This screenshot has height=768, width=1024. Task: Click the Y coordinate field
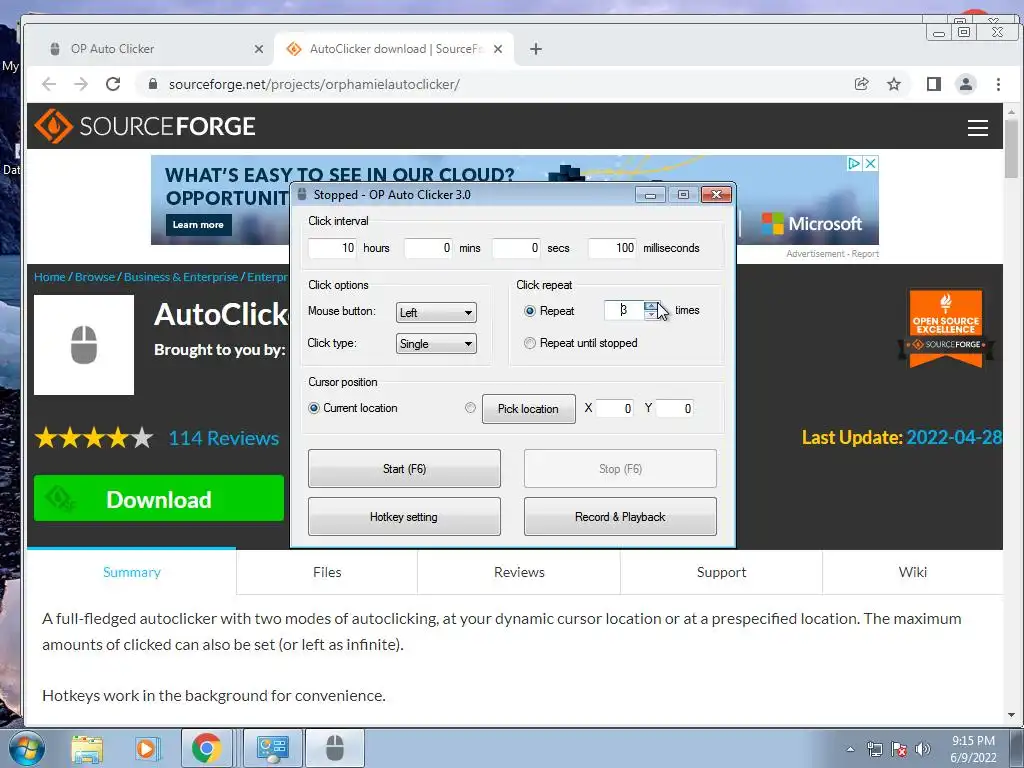[675, 409]
